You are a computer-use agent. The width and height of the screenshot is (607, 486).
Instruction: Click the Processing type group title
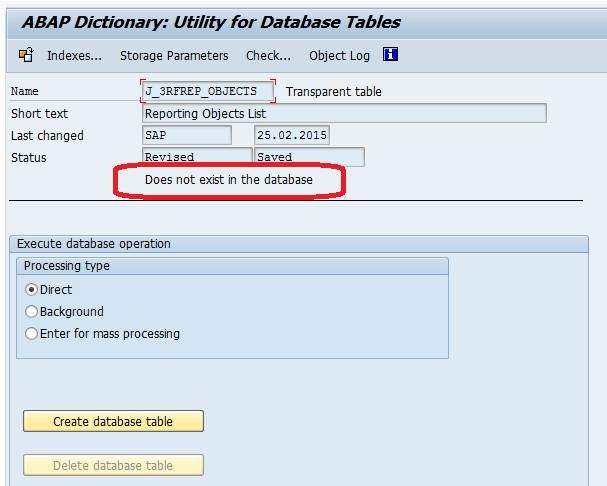tap(67, 266)
